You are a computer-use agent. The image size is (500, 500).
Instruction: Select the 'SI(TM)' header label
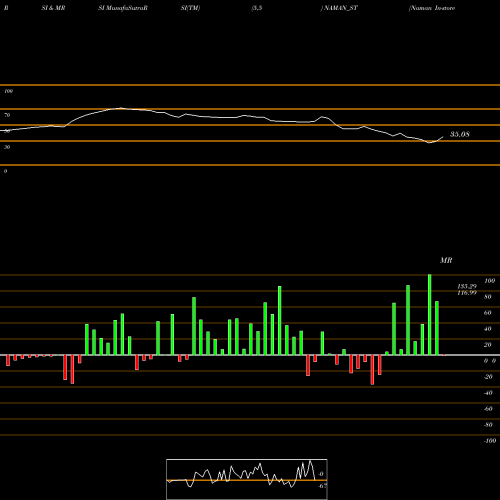click(190, 8)
